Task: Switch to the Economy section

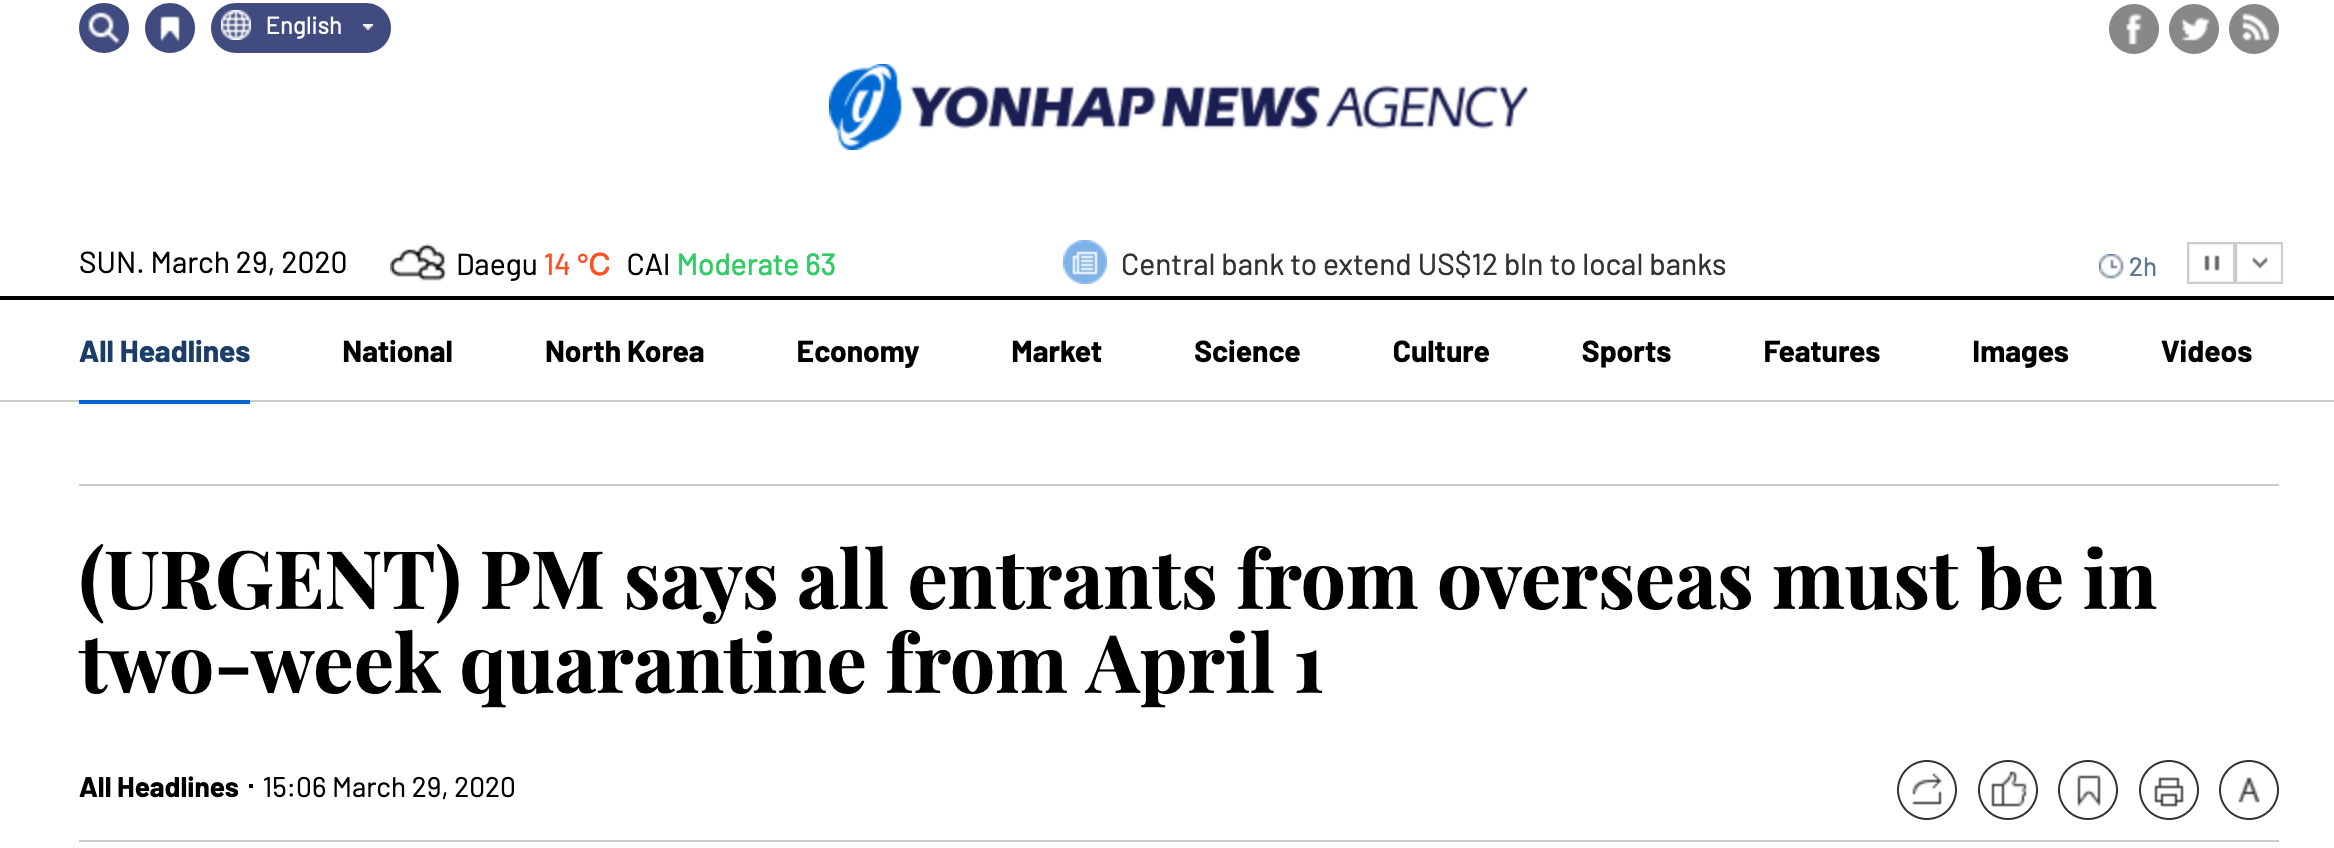Action: click(857, 352)
